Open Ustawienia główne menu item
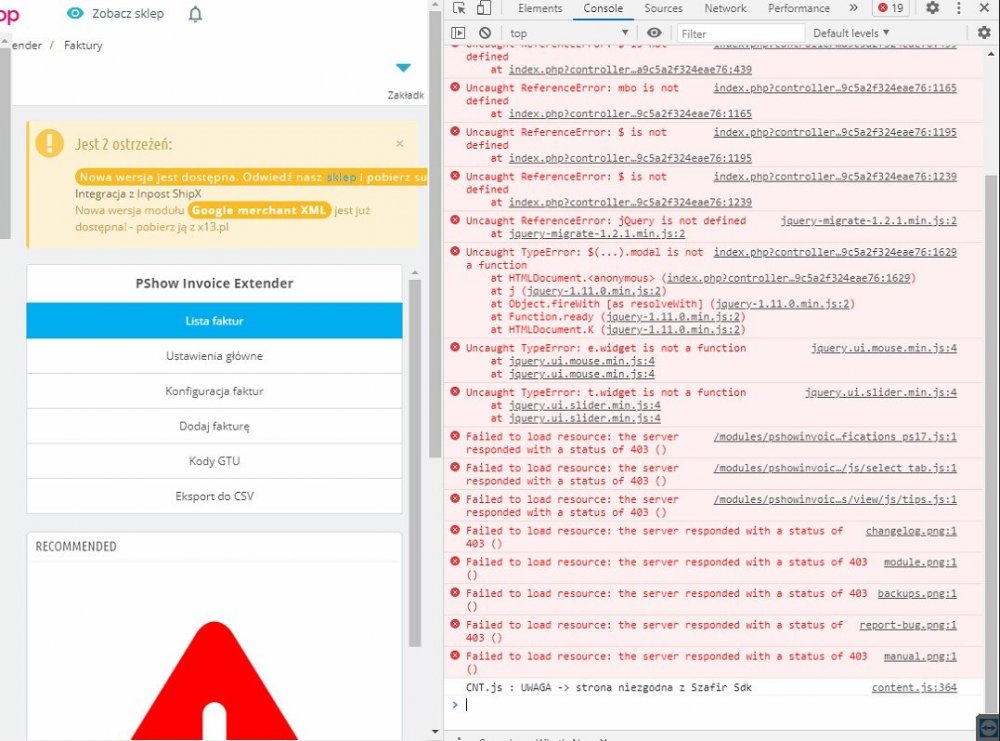The height and width of the screenshot is (741, 1000). pyautogui.click(x=214, y=356)
